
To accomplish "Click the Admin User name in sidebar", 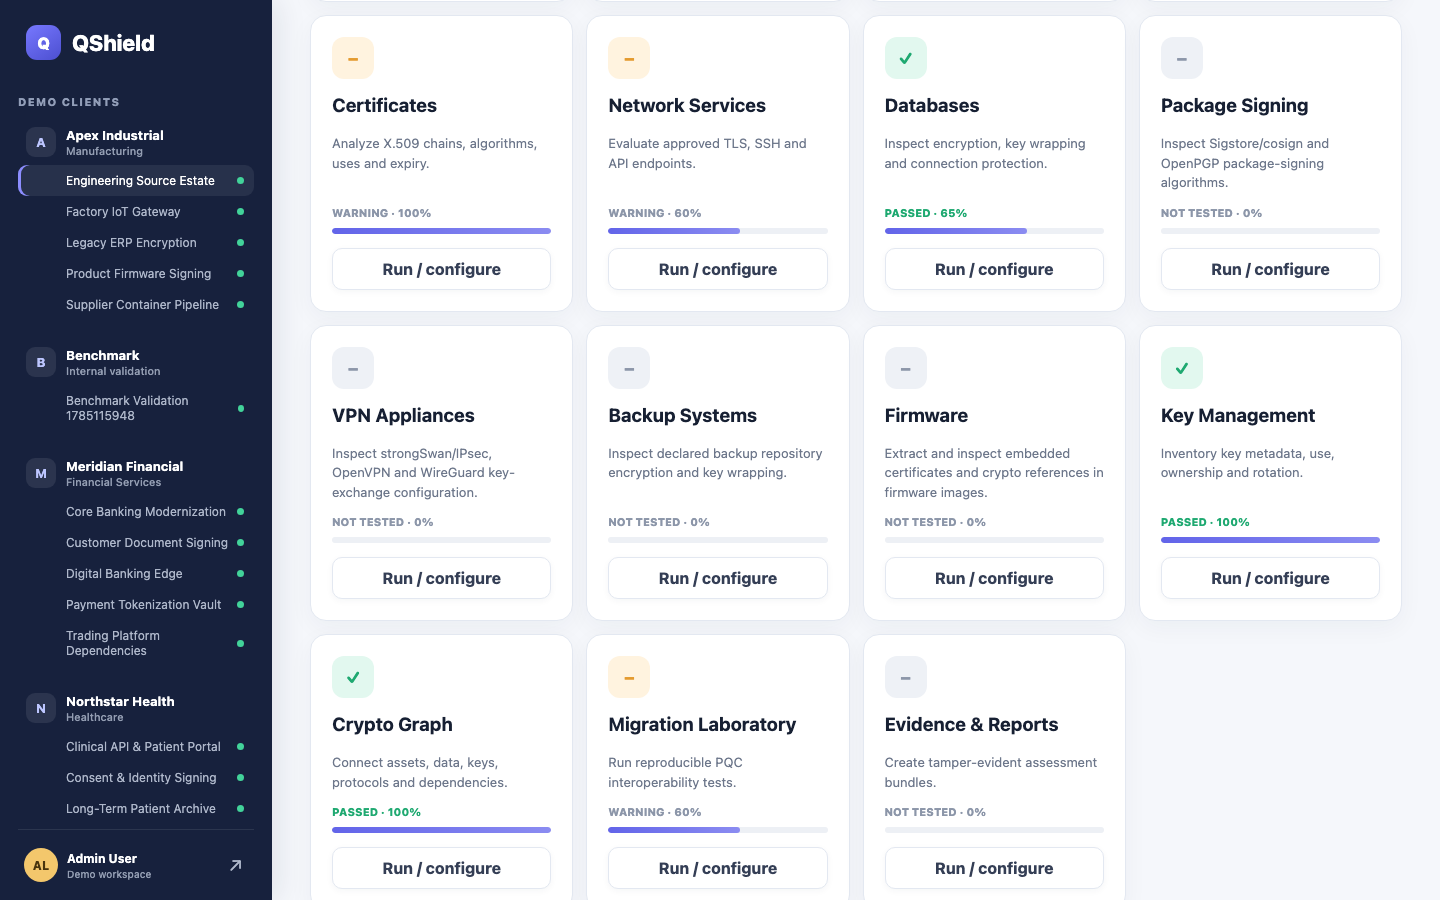I will point(102,858).
